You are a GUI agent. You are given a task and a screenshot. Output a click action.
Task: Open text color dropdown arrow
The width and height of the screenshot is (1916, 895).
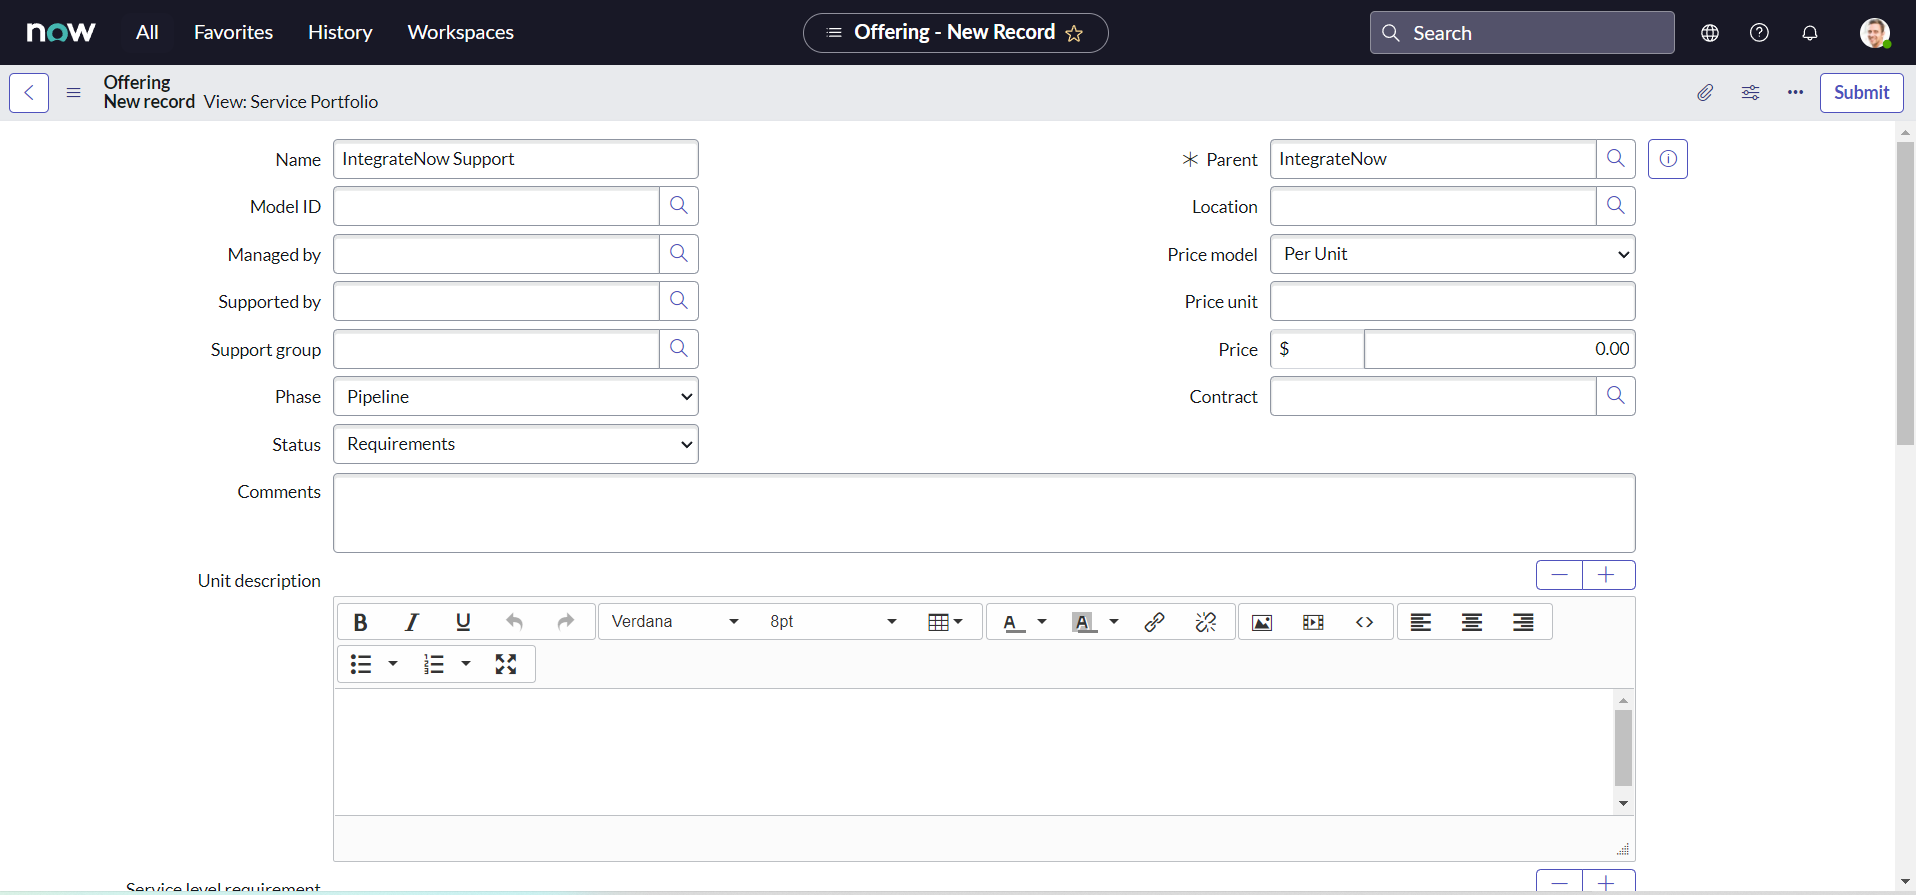1042,622
